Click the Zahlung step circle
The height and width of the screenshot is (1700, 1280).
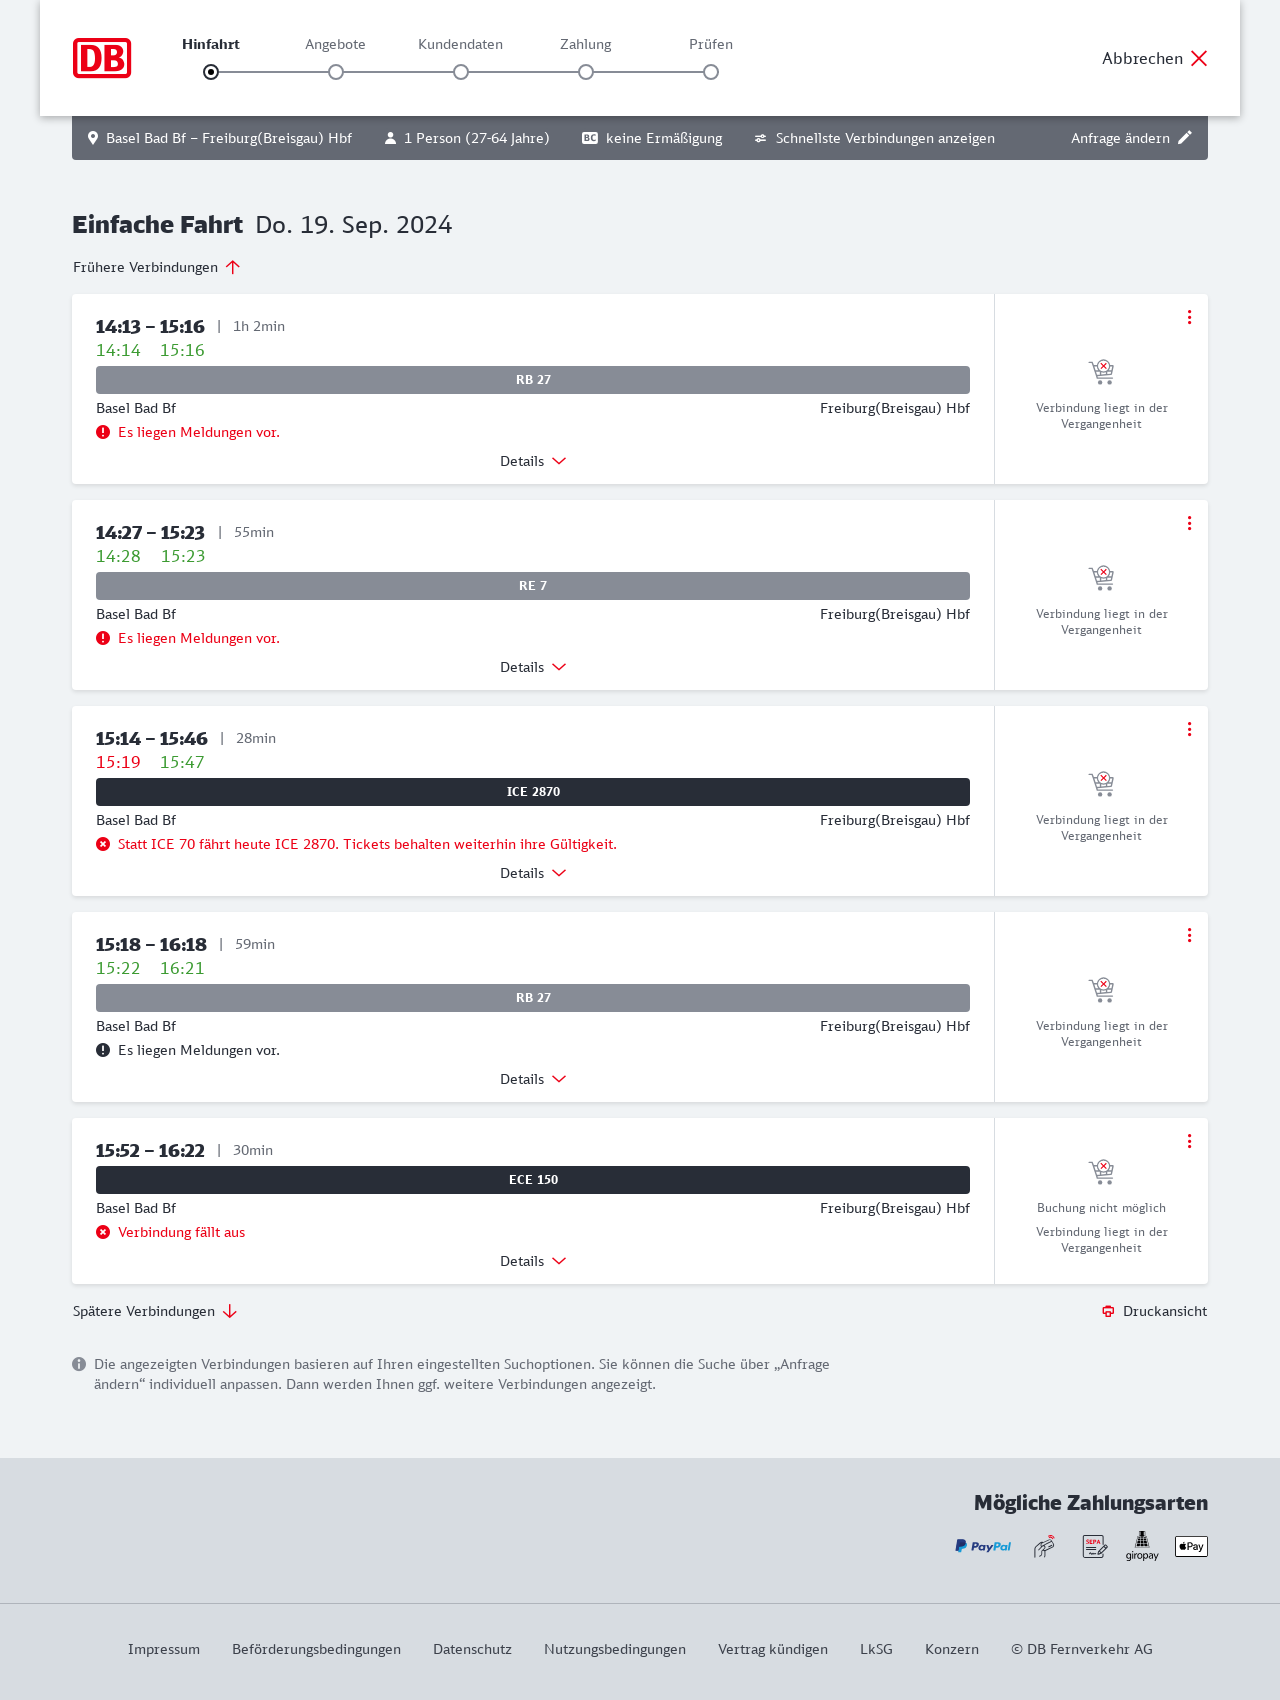(x=586, y=72)
